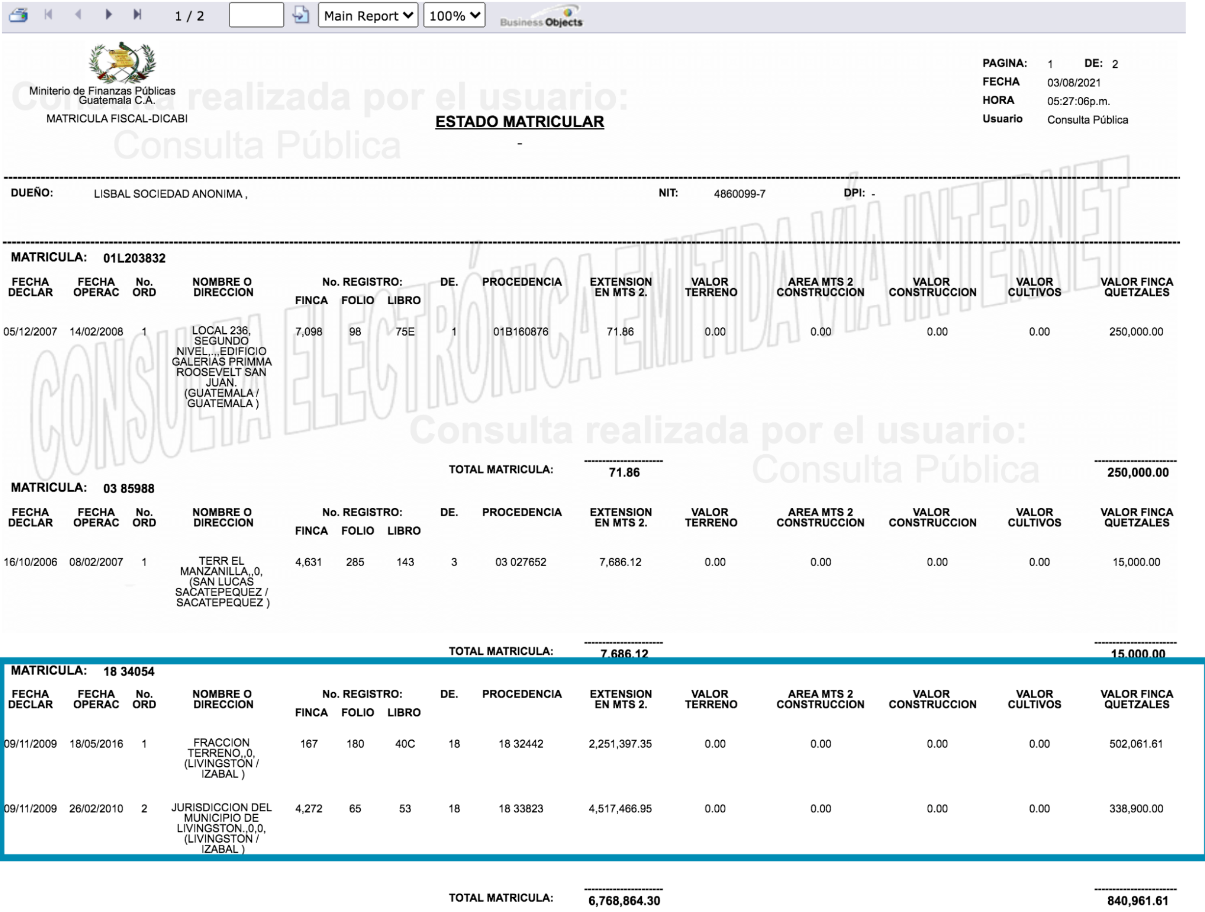Go to the previous page

point(78,16)
